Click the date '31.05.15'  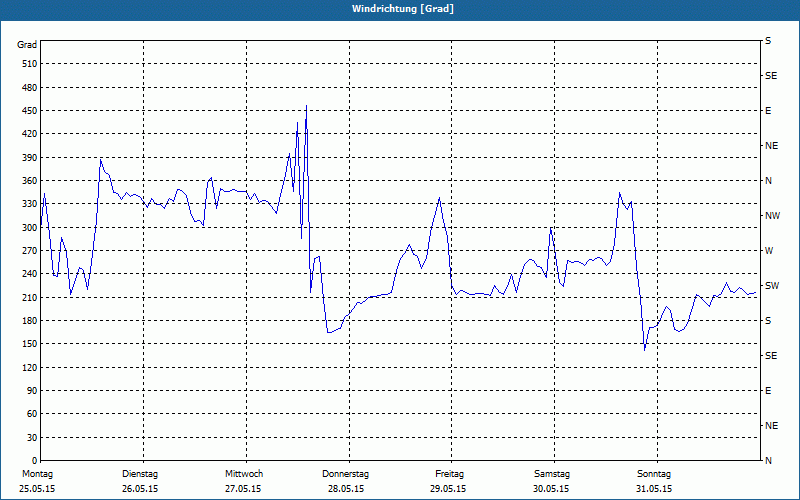(654, 489)
